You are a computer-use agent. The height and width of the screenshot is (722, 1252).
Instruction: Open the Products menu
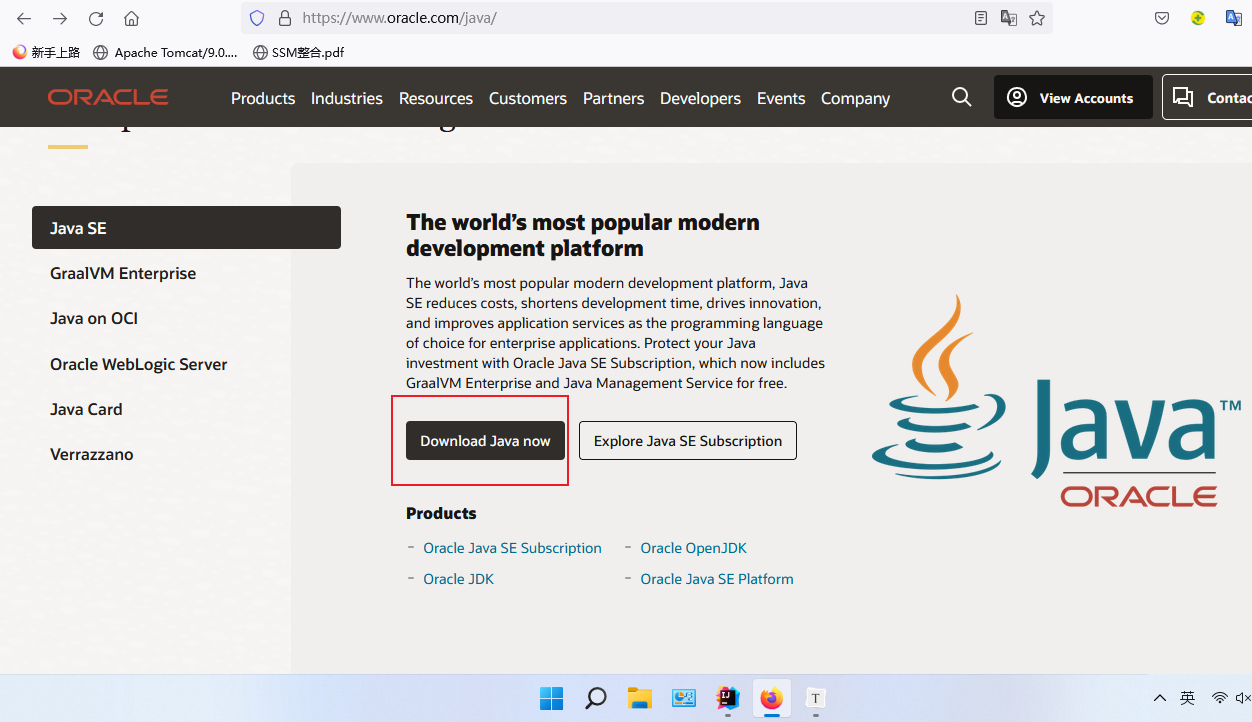[x=263, y=98]
